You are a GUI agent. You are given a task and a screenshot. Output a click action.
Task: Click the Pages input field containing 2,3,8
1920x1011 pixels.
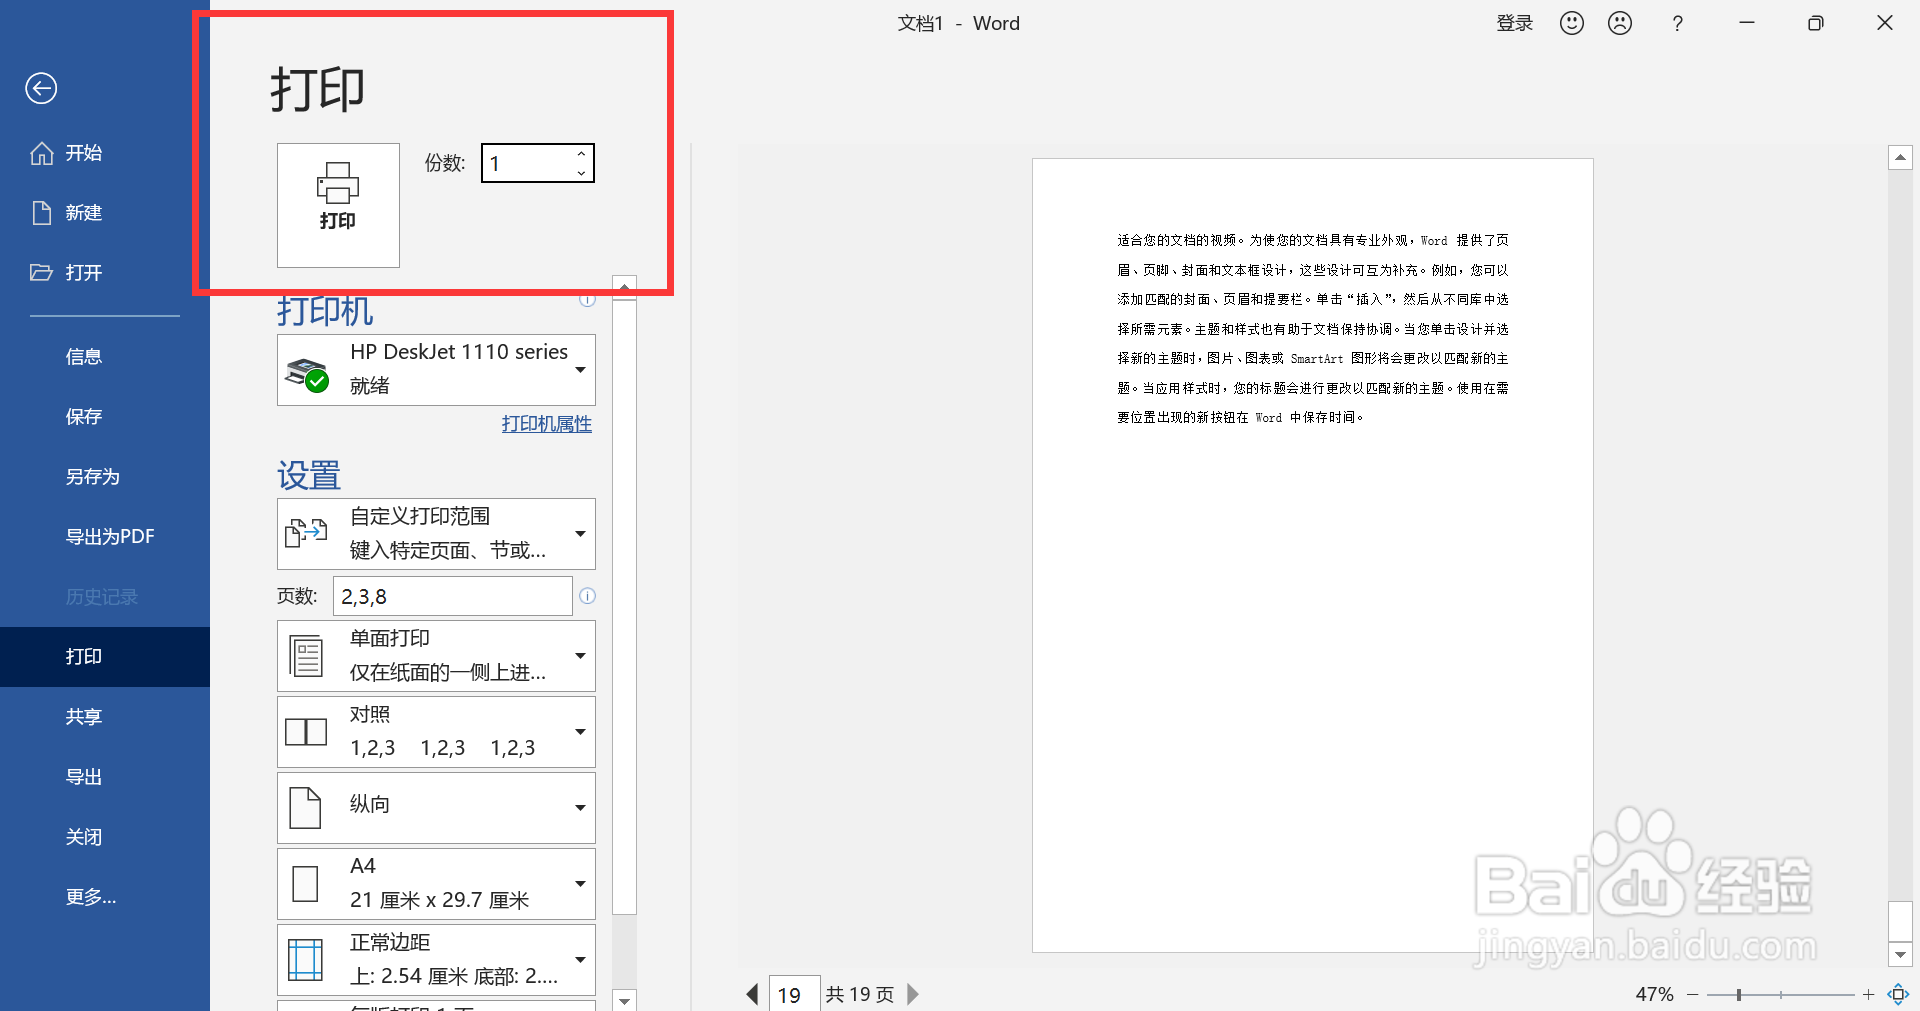(452, 596)
